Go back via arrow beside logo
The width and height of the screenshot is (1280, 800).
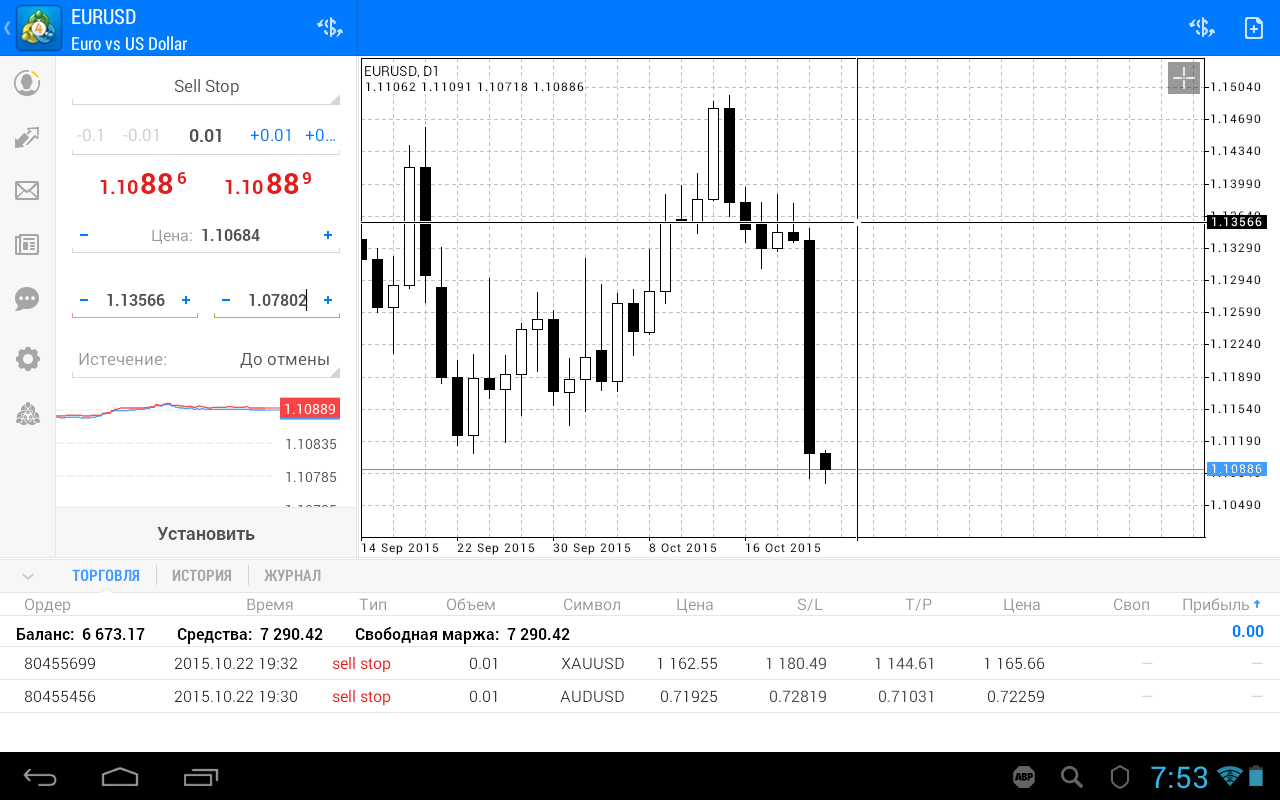[7, 28]
